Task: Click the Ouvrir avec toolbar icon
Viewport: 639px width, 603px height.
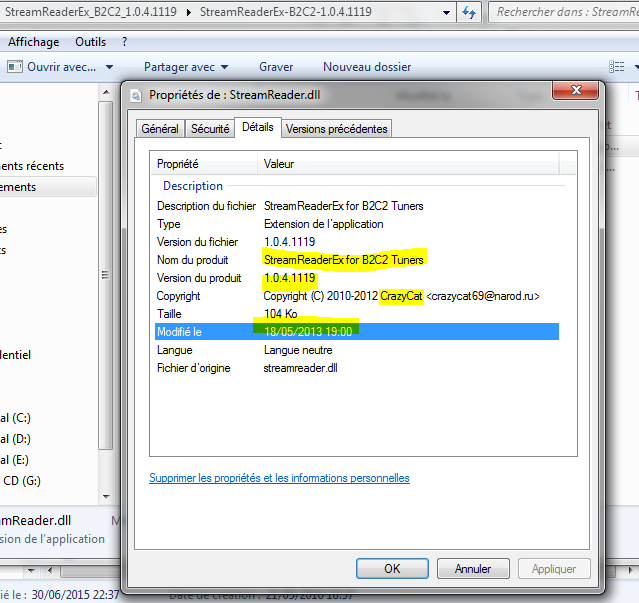Action: click(15, 67)
